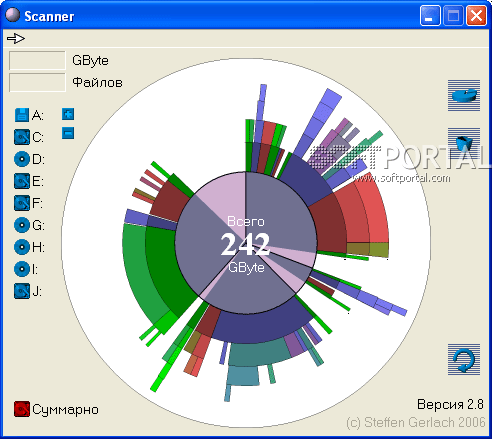Select the F: hard drive icon
492x439 pixels.
22,203
